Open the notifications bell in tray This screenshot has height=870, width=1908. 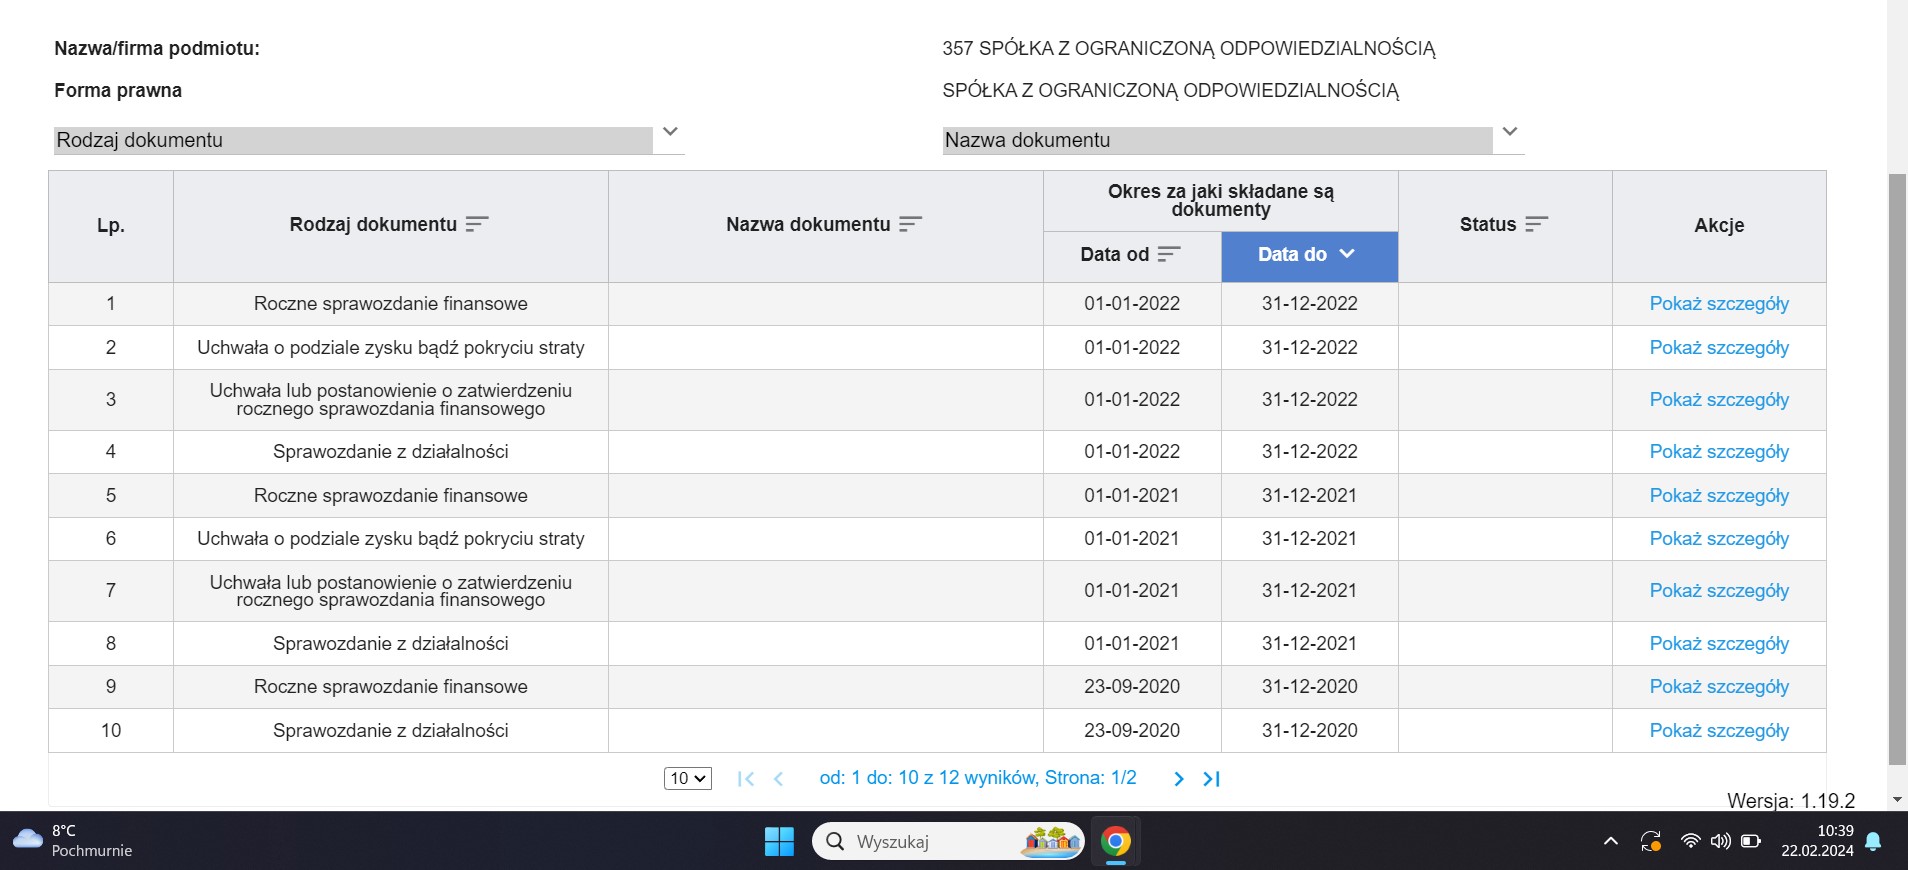pyautogui.click(x=1873, y=842)
